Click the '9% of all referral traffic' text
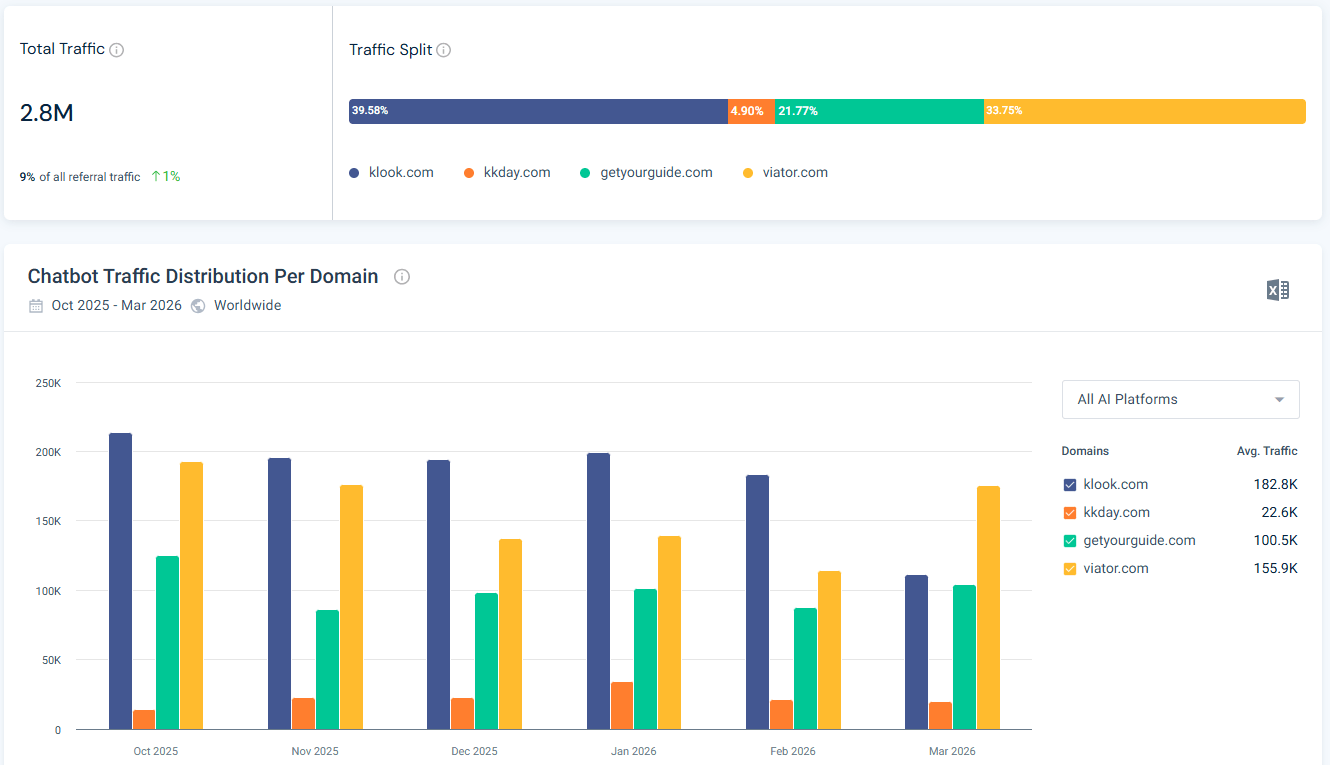The image size is (1330, 765). [80, 177]
